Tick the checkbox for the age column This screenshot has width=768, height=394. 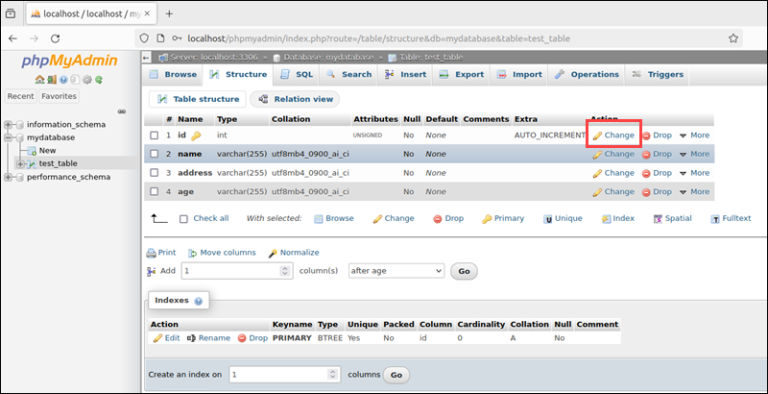tap(154, 192)
